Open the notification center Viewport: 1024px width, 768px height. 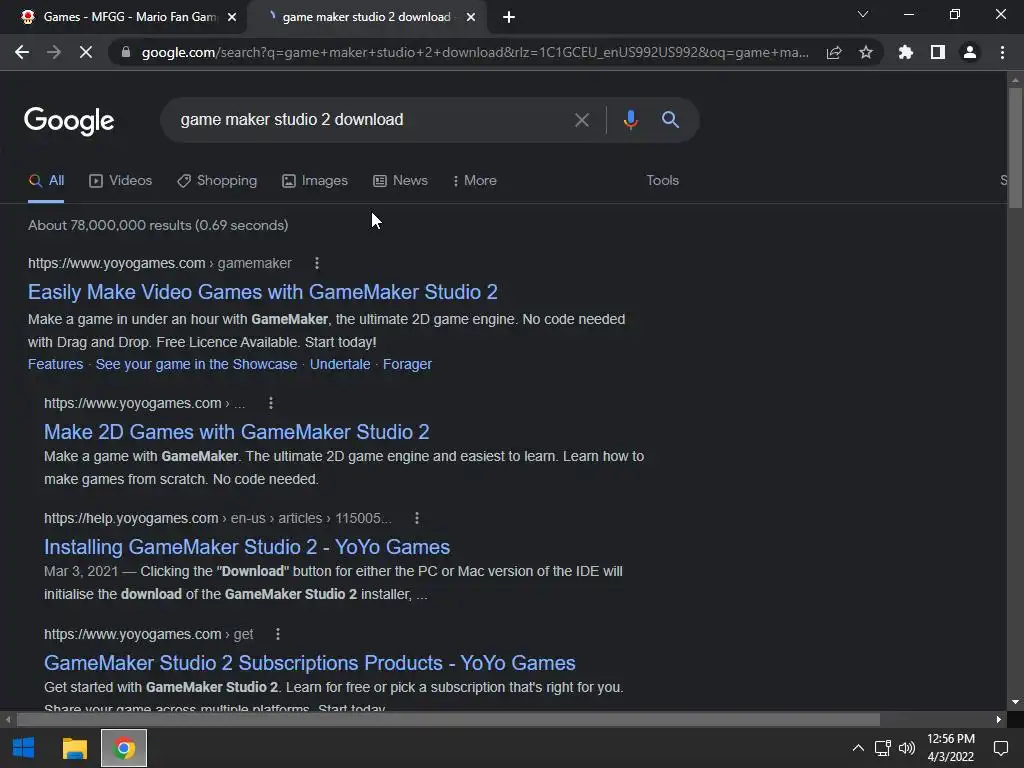[x=1000, y=748]
